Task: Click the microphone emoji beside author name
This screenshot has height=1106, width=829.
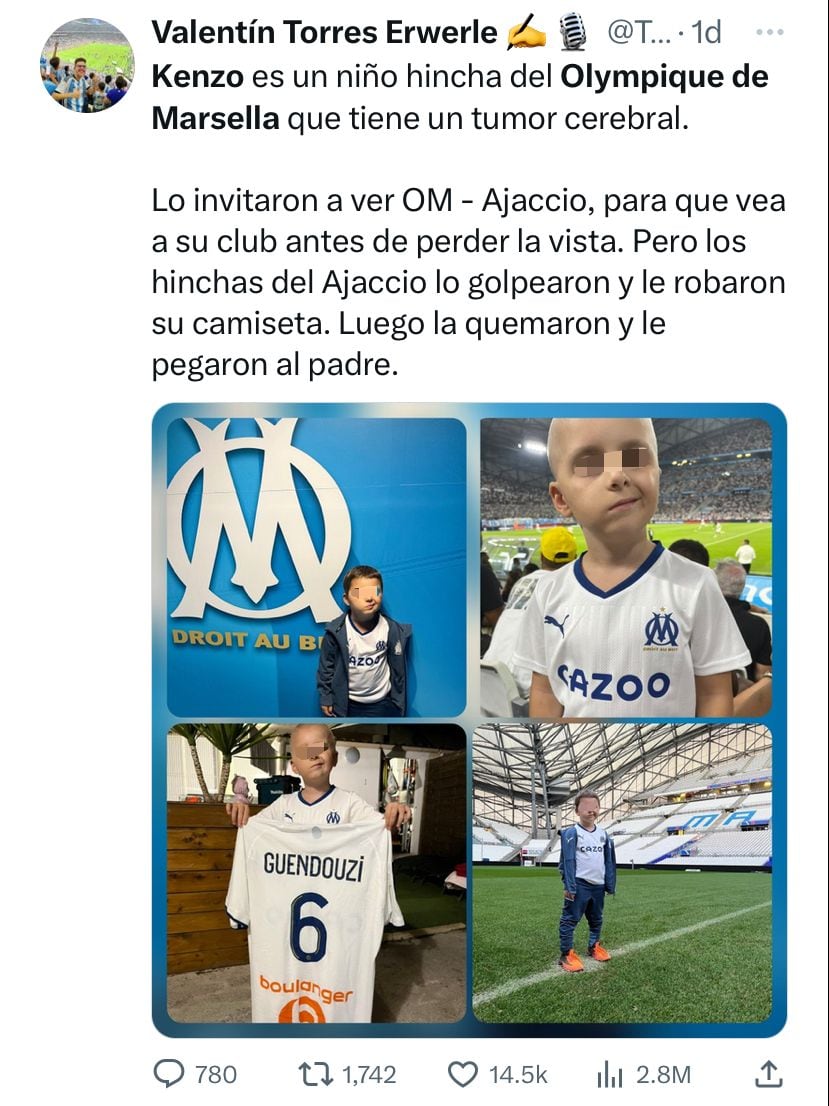Action: tap(572, 33)
